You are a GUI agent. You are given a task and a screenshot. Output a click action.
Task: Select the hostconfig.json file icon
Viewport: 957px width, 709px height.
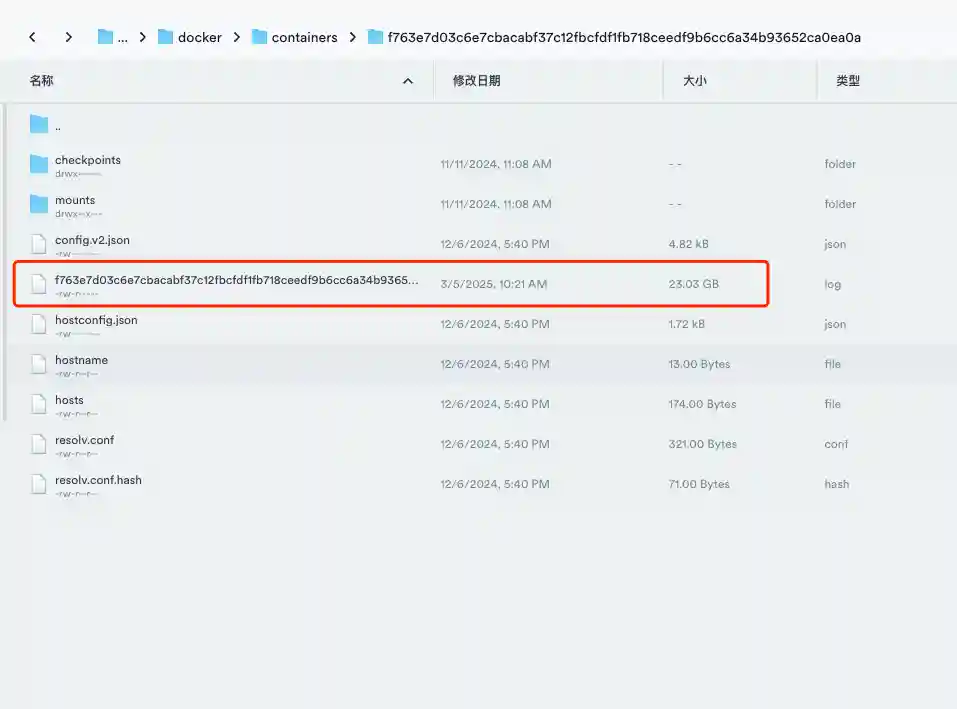(x=39, y=324)
